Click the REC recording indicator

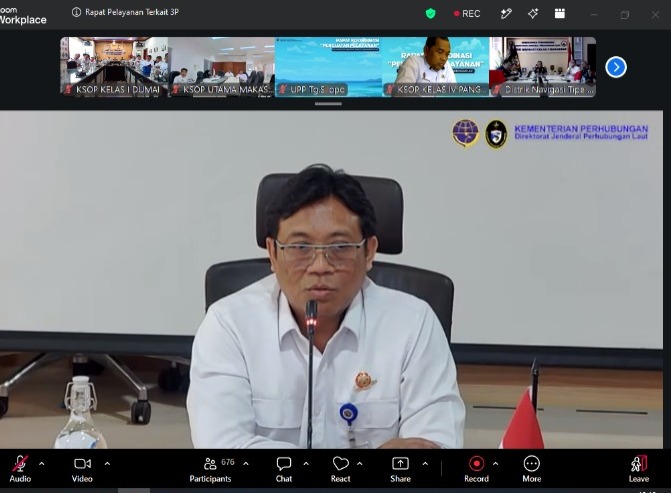pos(467,14)
